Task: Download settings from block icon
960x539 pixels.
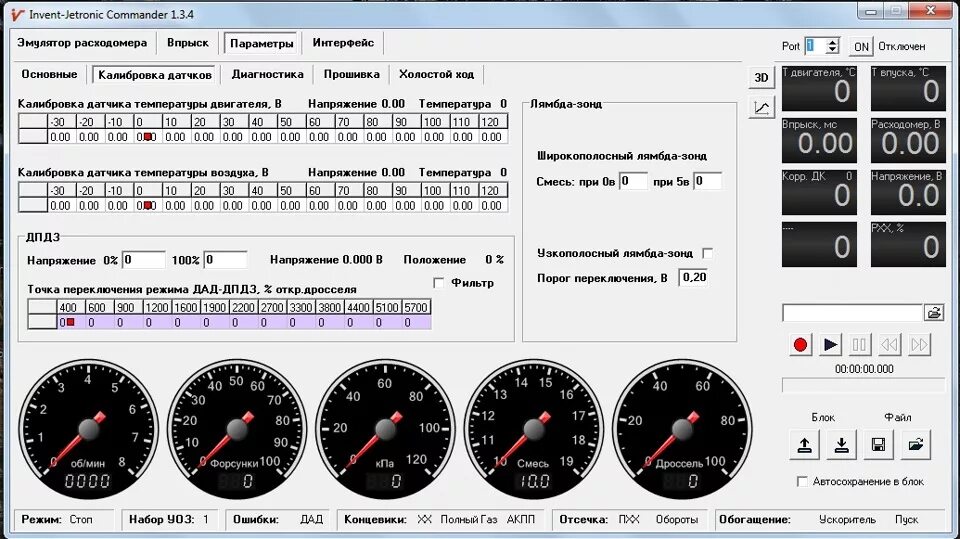Action: (841, 445)
